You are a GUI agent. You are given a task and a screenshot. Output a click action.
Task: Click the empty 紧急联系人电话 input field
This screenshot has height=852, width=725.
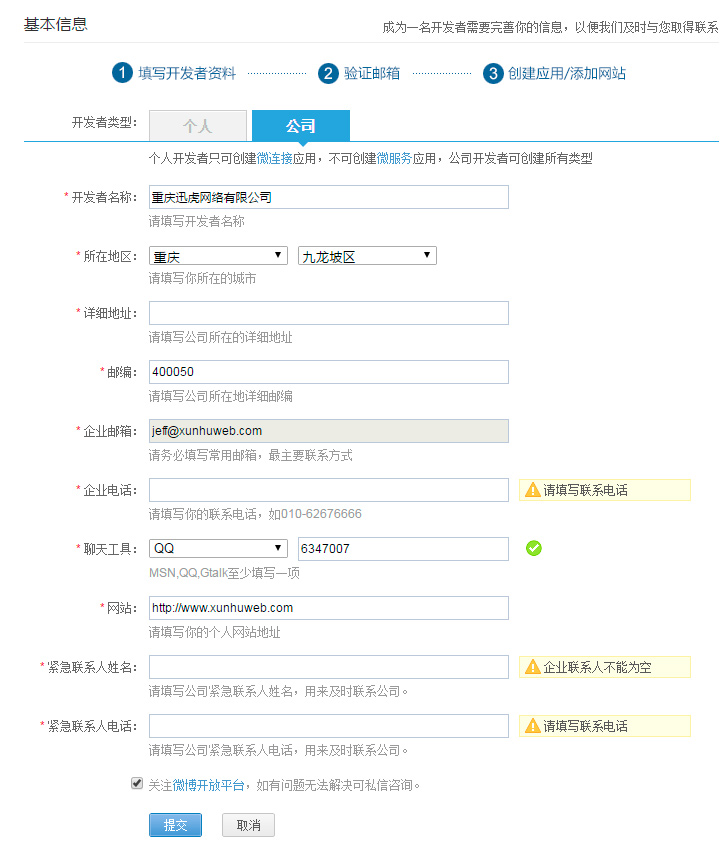click(x=329, y=725)
